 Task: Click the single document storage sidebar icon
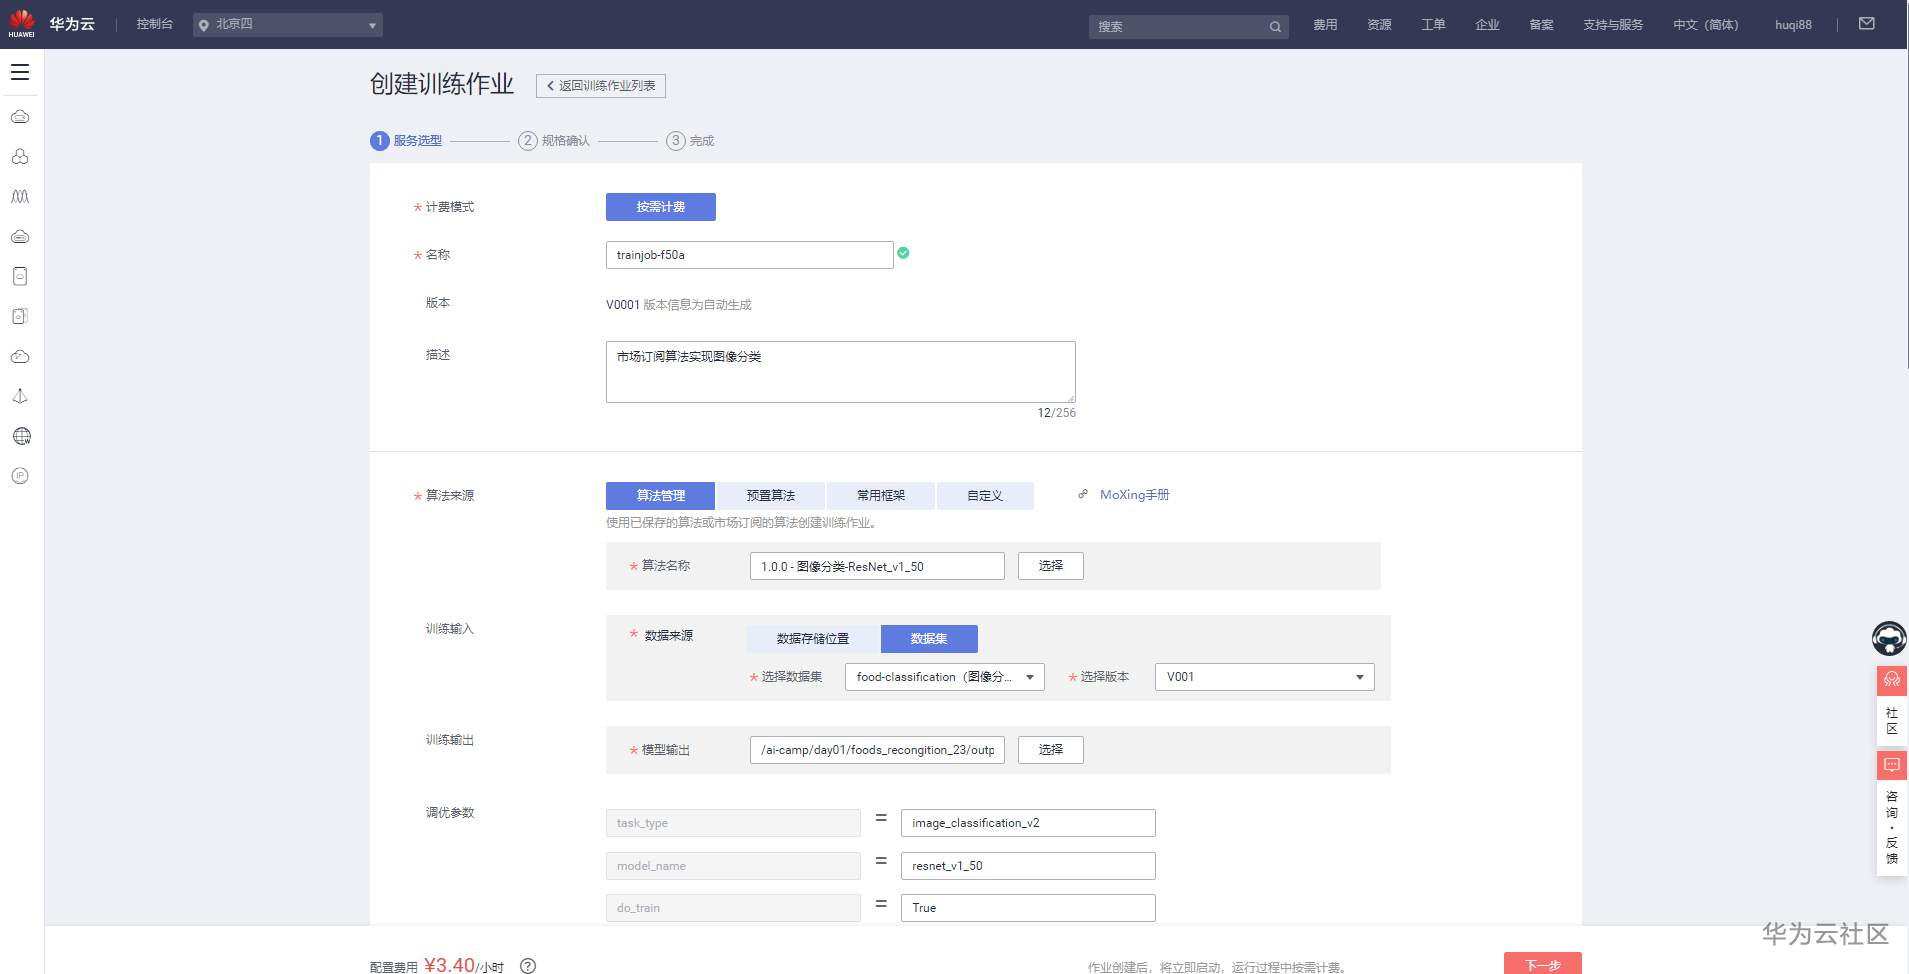click(x=20, y=276)
